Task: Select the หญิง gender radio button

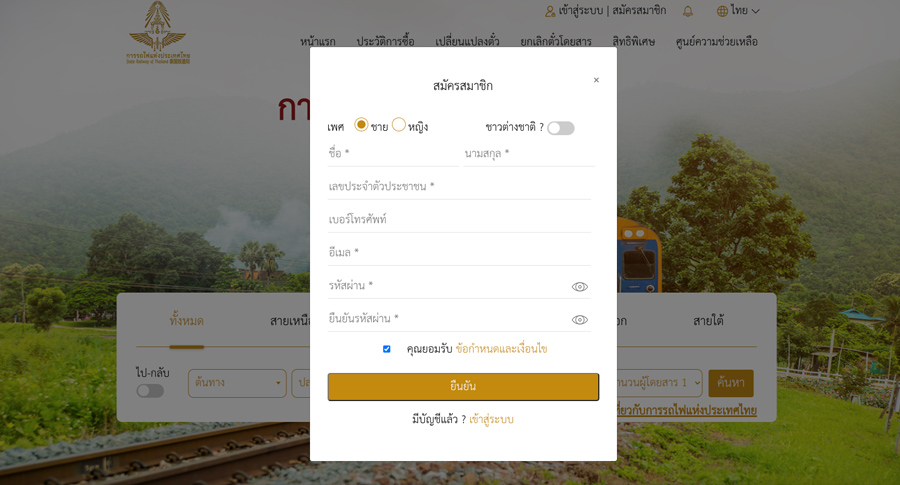Action: [x=399, y=125]
